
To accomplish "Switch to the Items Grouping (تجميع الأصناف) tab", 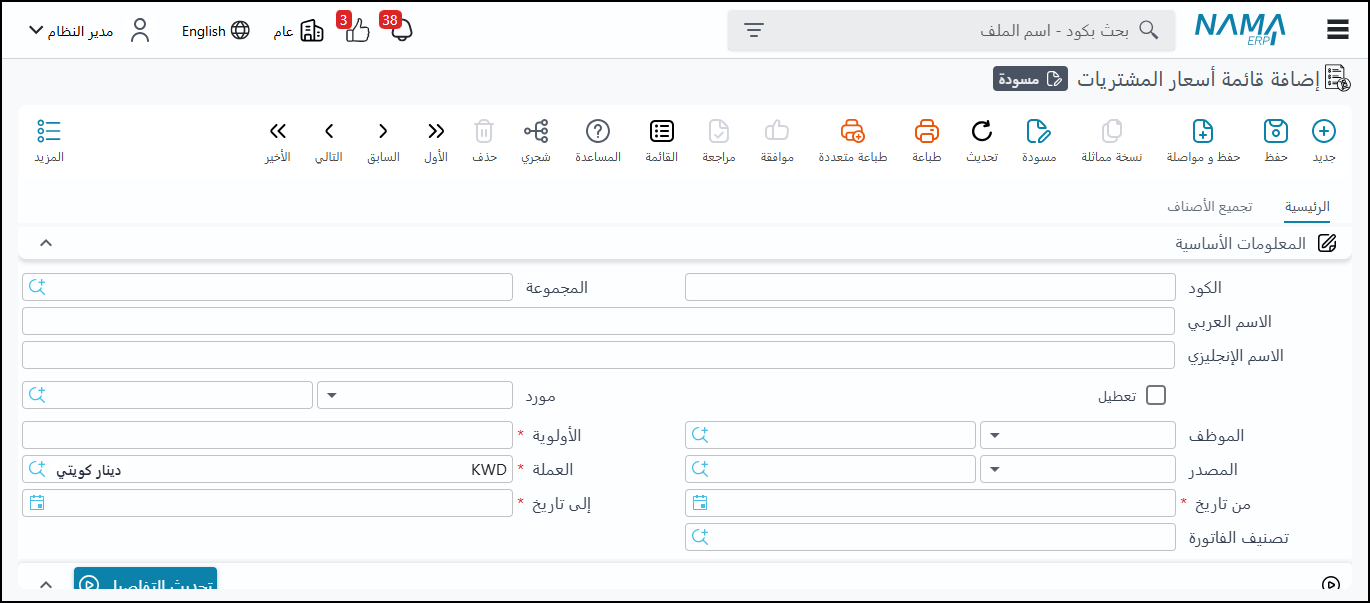I will click(x=1209, y=207).
